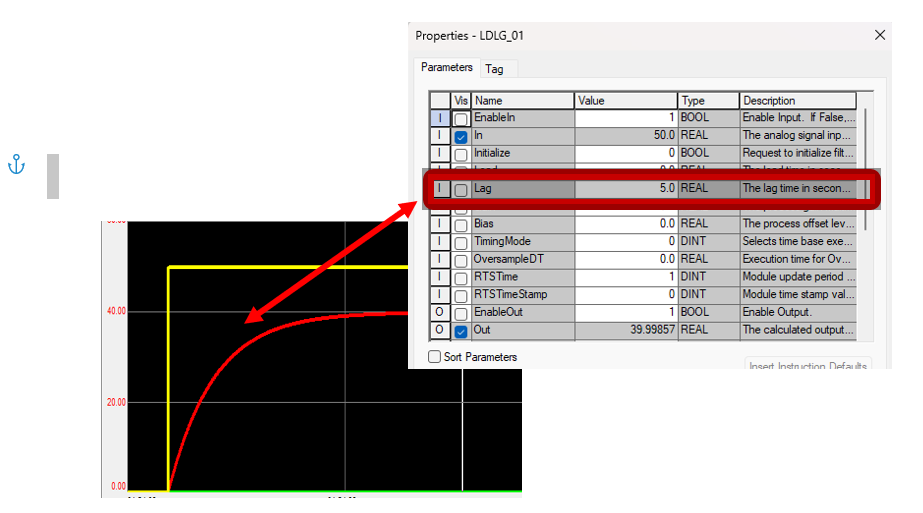Image resolution: width=923 pixels, height=513 pixels.
Task: Switch to the Tag tab
Action: click(x=494, y=69)
